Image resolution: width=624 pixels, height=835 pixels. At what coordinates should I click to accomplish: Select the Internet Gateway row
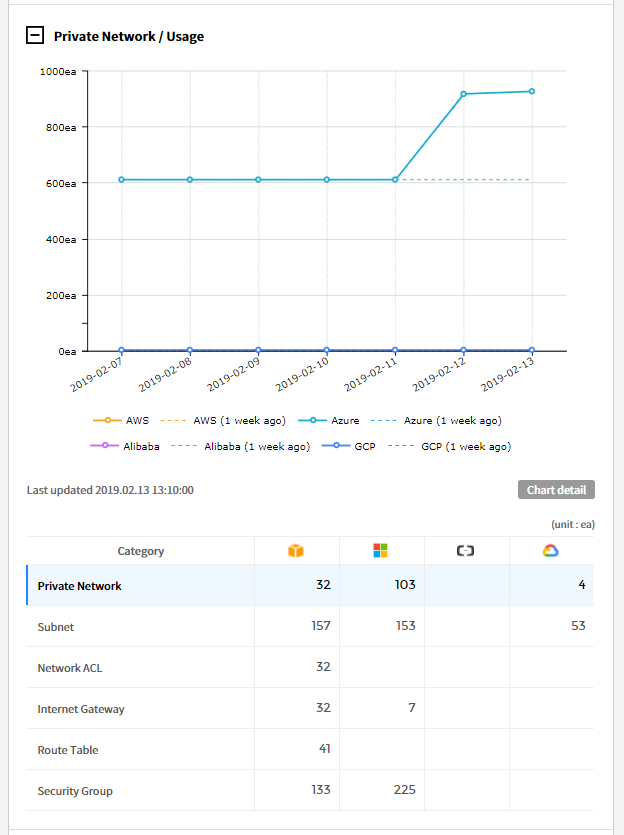[81, 709]
